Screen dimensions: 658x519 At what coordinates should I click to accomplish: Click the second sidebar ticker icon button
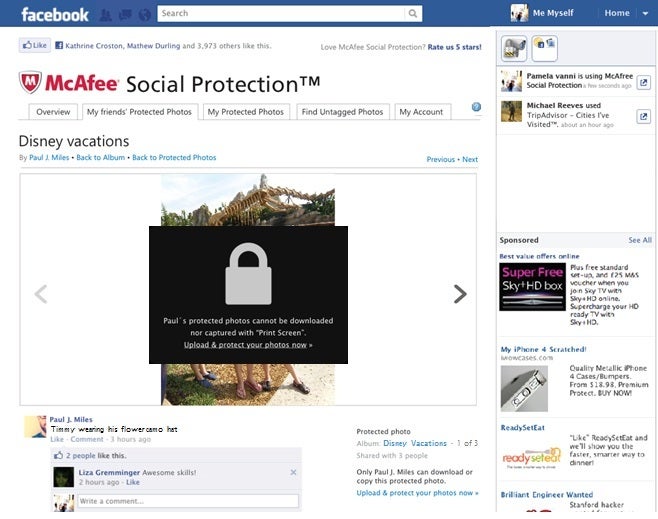point(545,48)
